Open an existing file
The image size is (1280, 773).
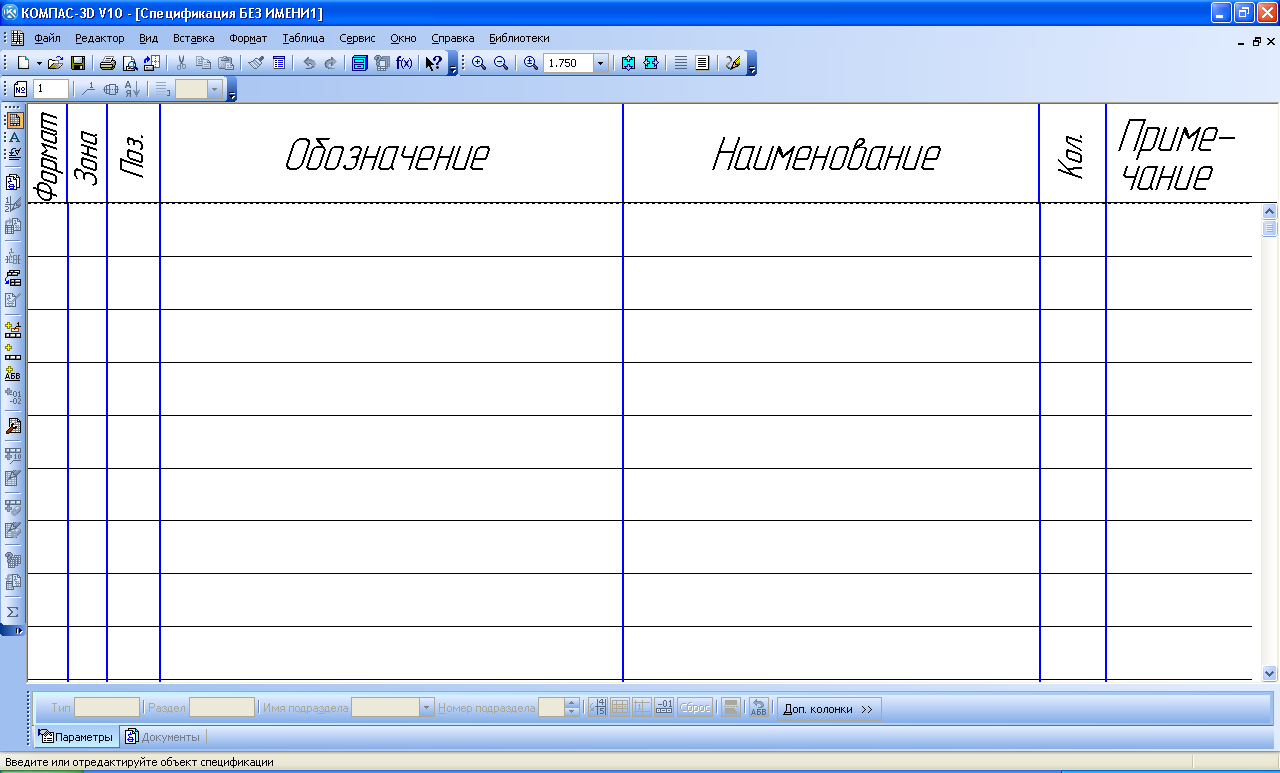click(56, 63)
